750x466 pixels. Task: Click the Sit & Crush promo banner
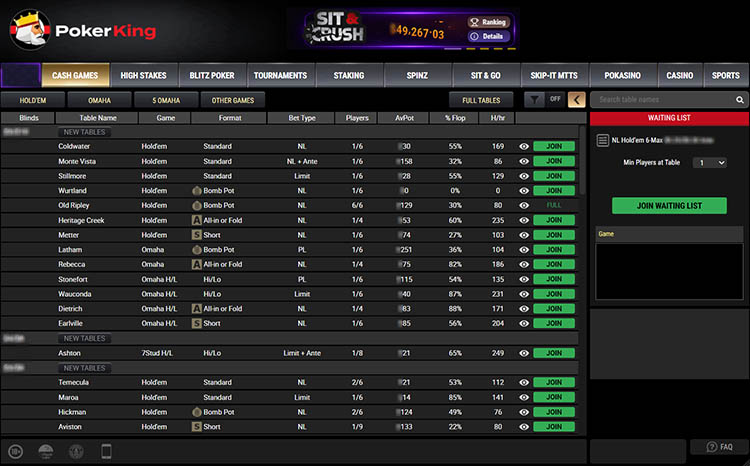409,29
